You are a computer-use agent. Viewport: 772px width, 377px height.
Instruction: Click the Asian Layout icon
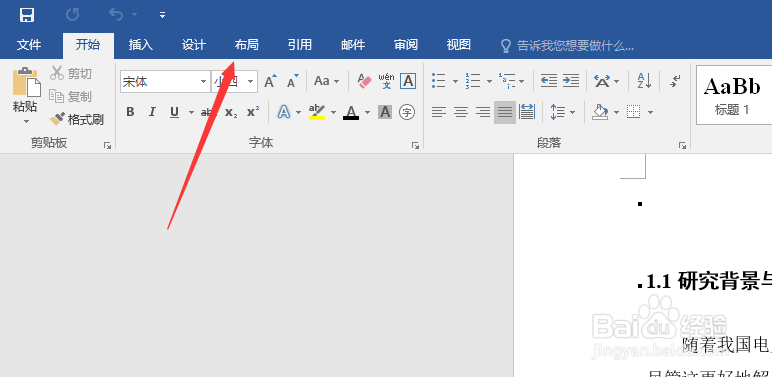coord(602,81)
